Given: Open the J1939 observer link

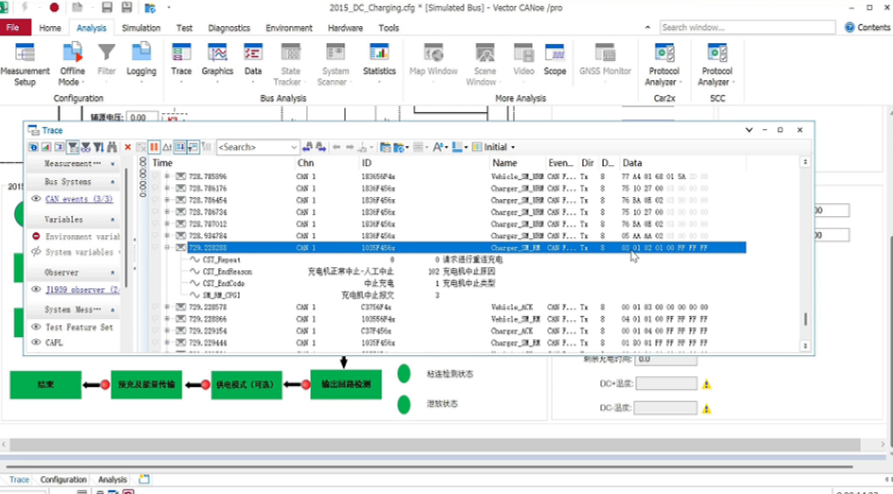Looking at the screenshot, I should tap(82, 289).
